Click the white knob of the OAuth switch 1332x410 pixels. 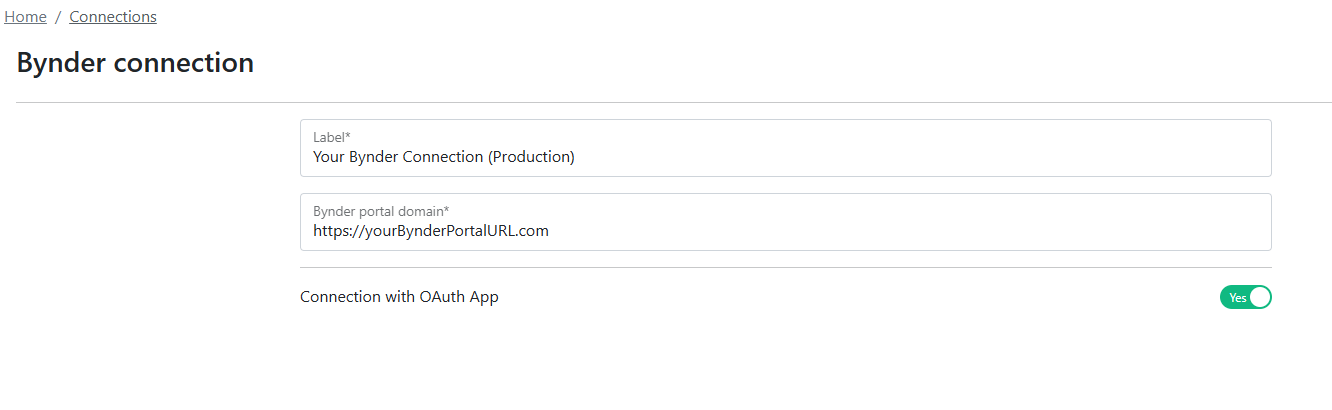[x=1259, y=297]
